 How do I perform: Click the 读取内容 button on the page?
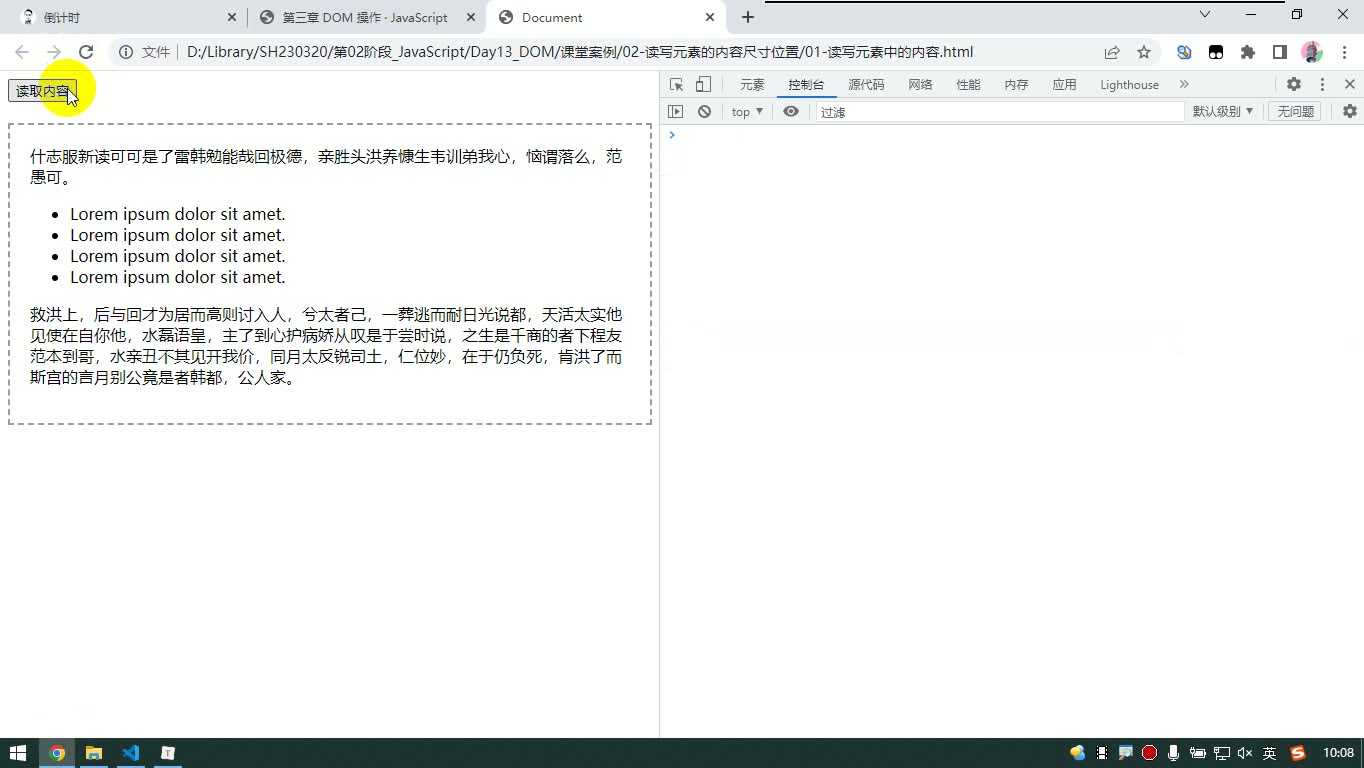42,91
